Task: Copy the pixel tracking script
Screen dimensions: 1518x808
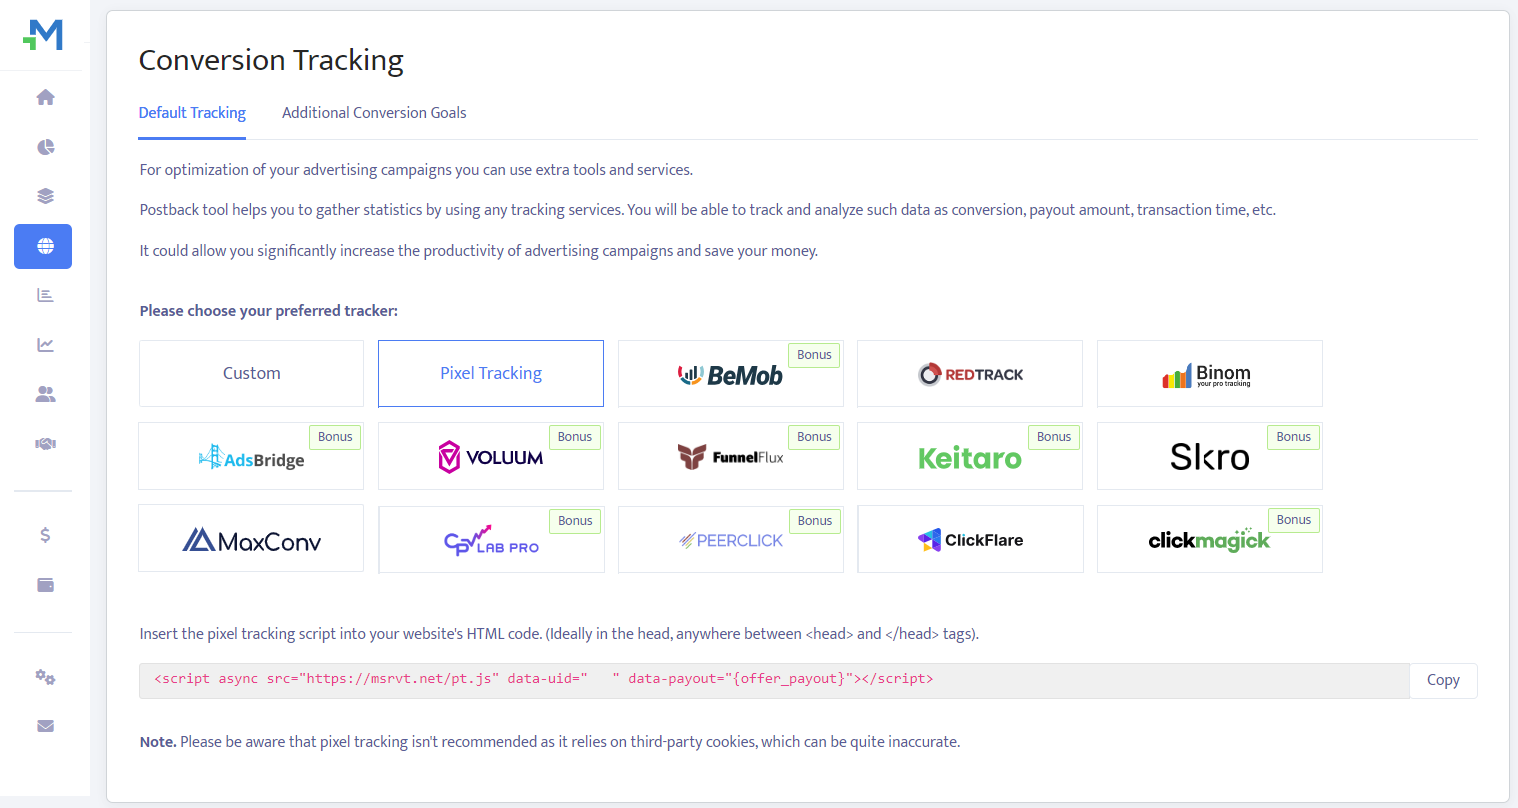Action: click(x=1442, y=680)
